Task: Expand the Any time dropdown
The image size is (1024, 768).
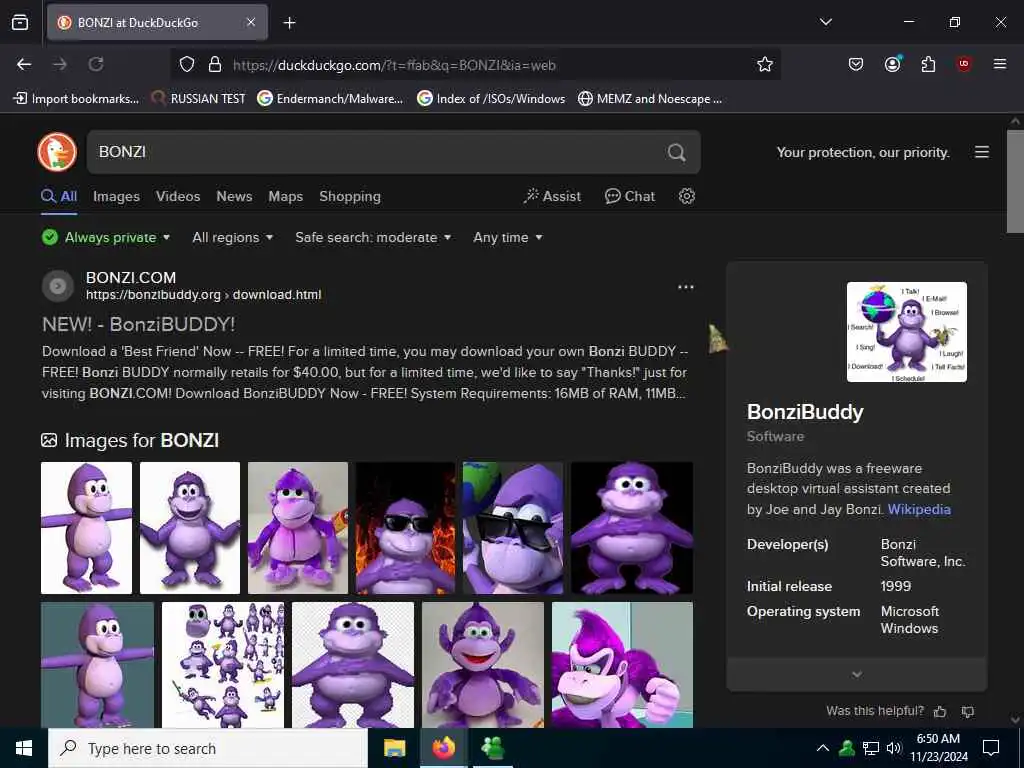Action: click(507, 237)
